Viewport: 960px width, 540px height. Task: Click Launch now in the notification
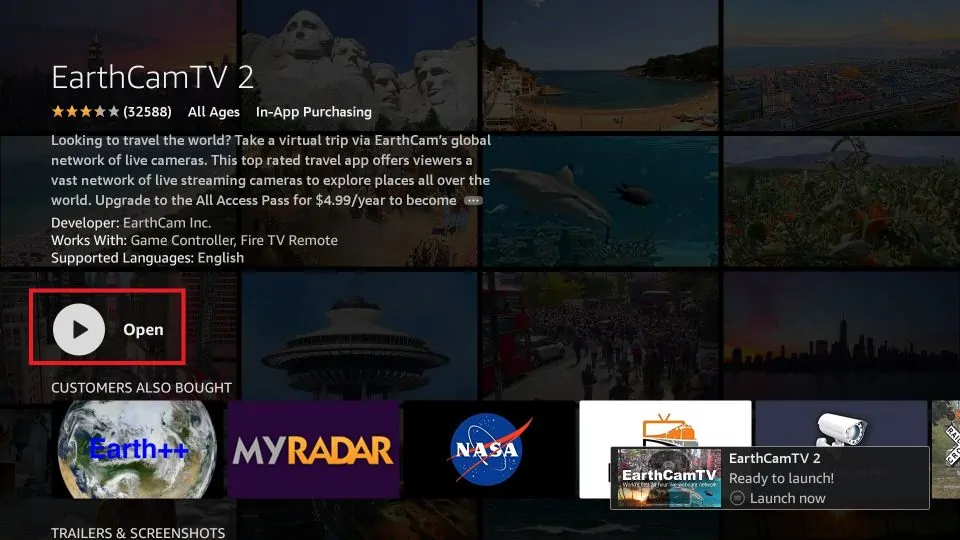coord(778,498)
